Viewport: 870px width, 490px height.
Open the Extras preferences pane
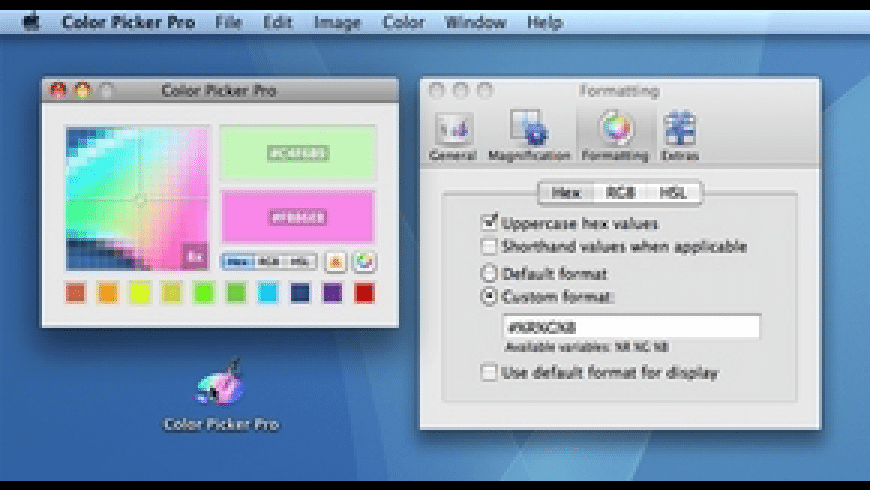coord(679,137)
